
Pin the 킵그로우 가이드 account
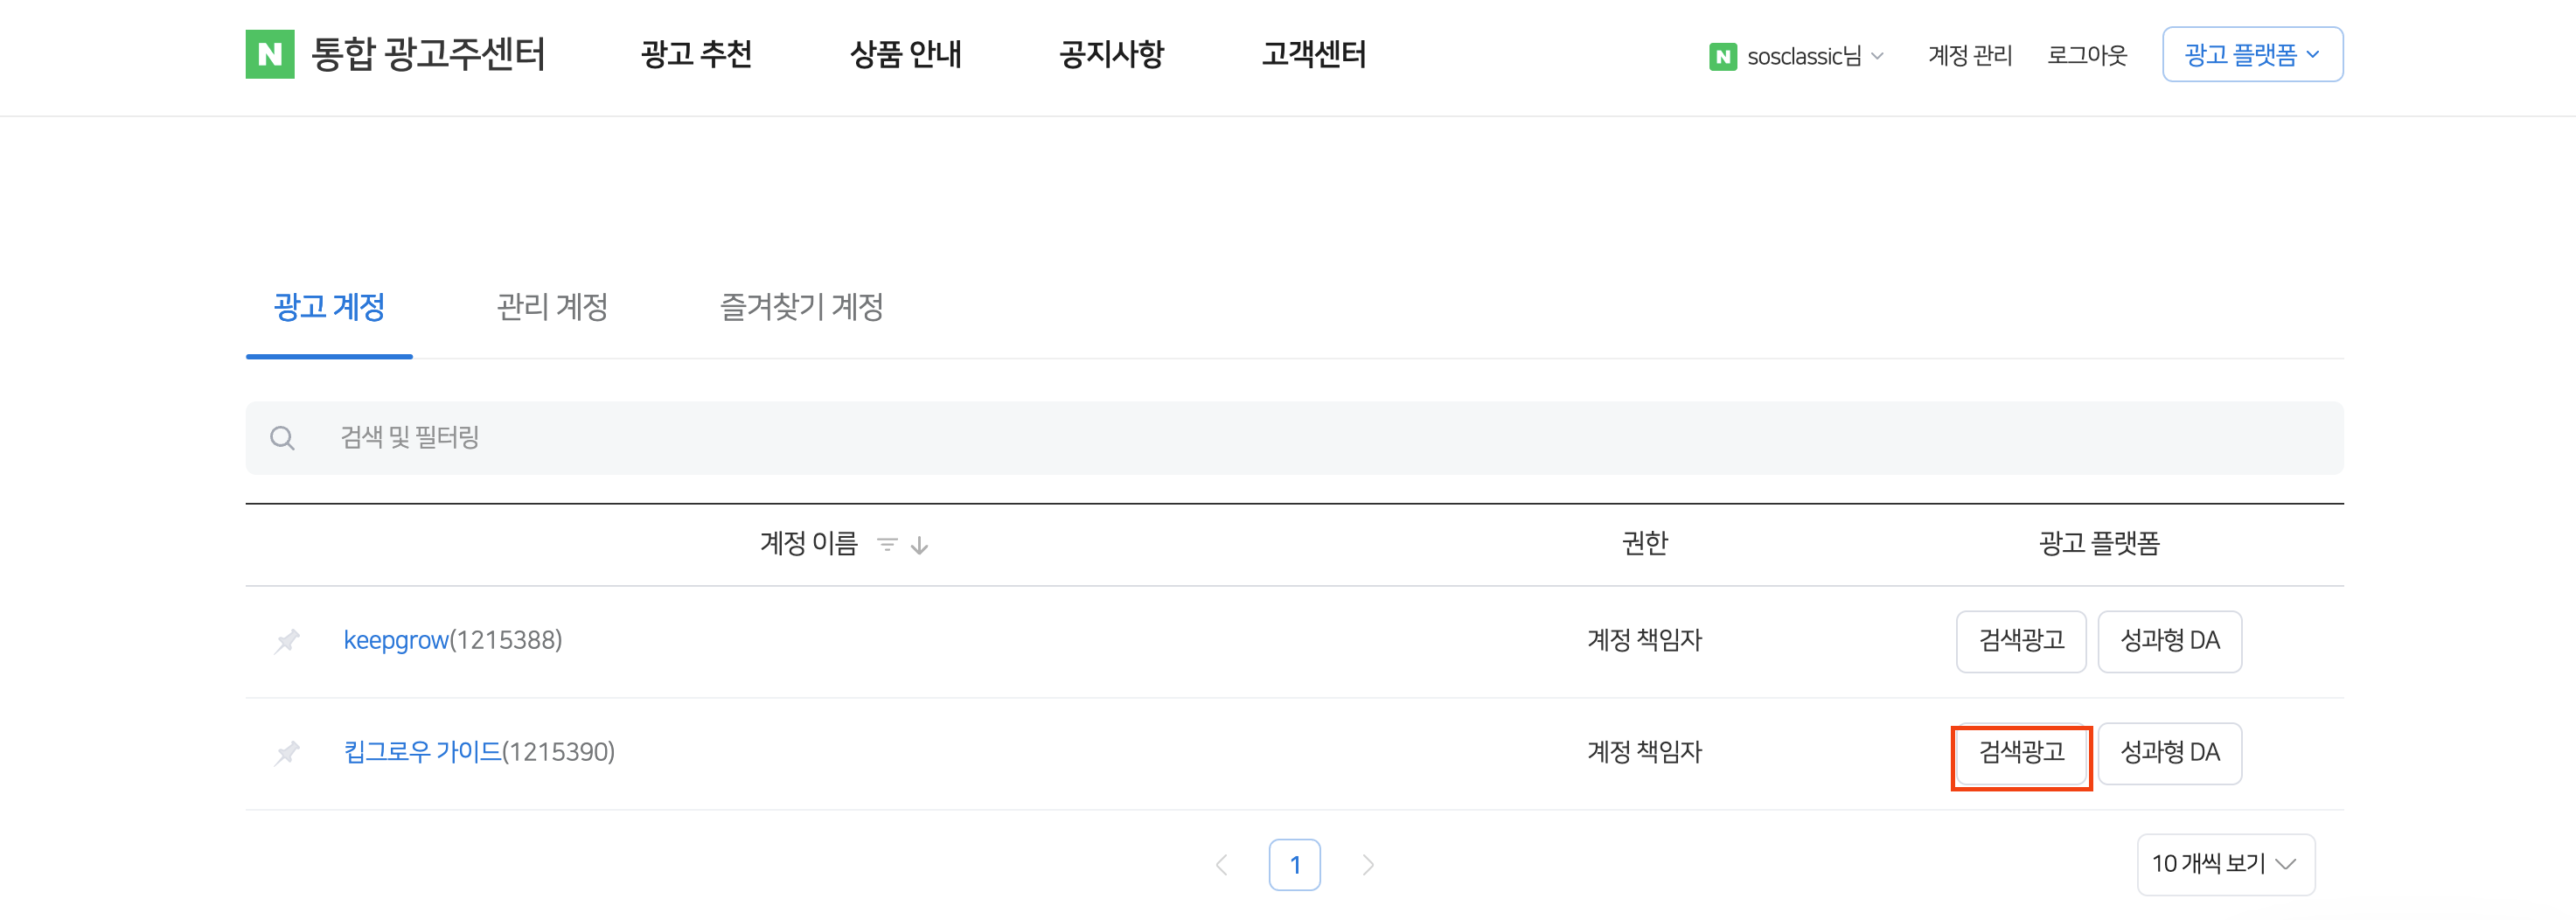point(287,752)
